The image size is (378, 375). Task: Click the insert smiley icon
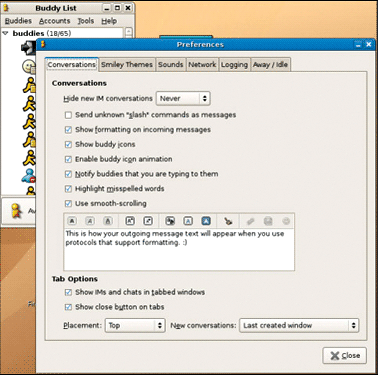pyautogui.click(x=286, y=221)
